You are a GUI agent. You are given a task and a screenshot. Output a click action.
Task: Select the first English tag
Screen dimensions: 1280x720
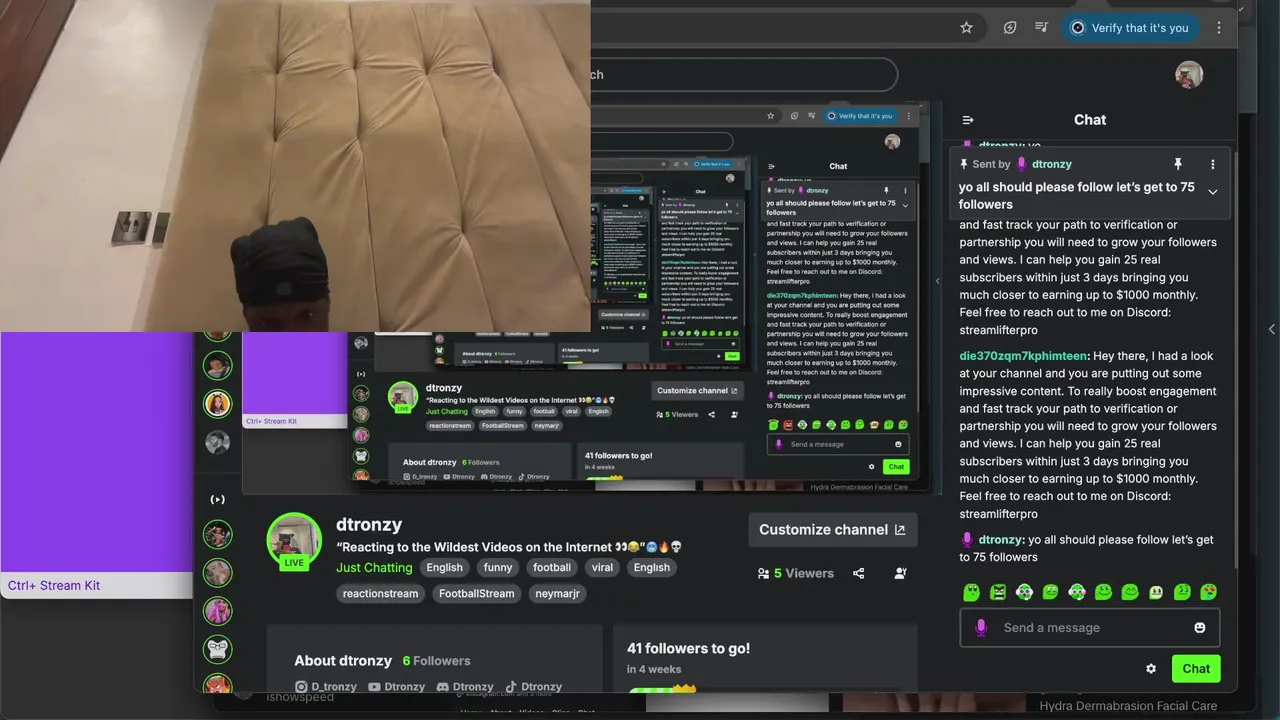(x=445, y=568)
